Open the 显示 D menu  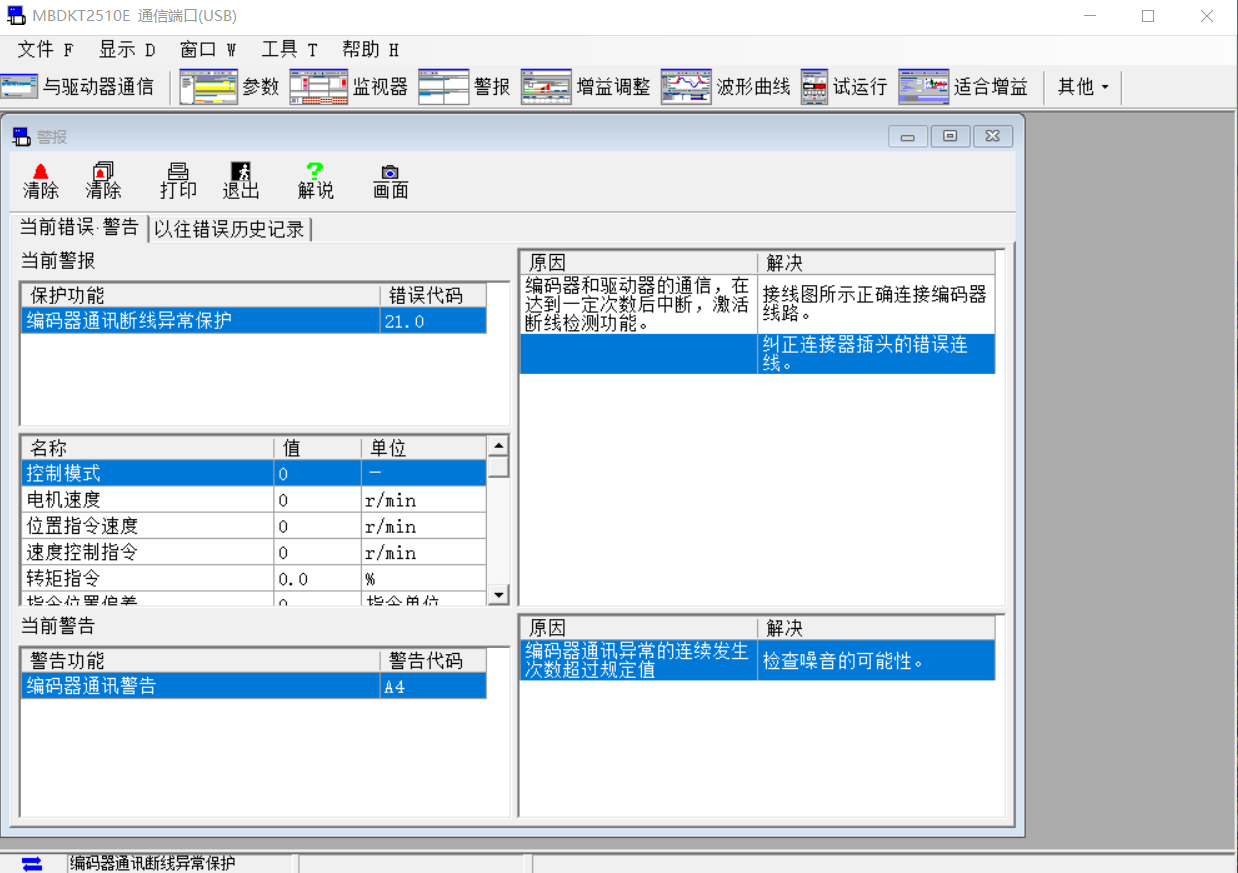126,50
